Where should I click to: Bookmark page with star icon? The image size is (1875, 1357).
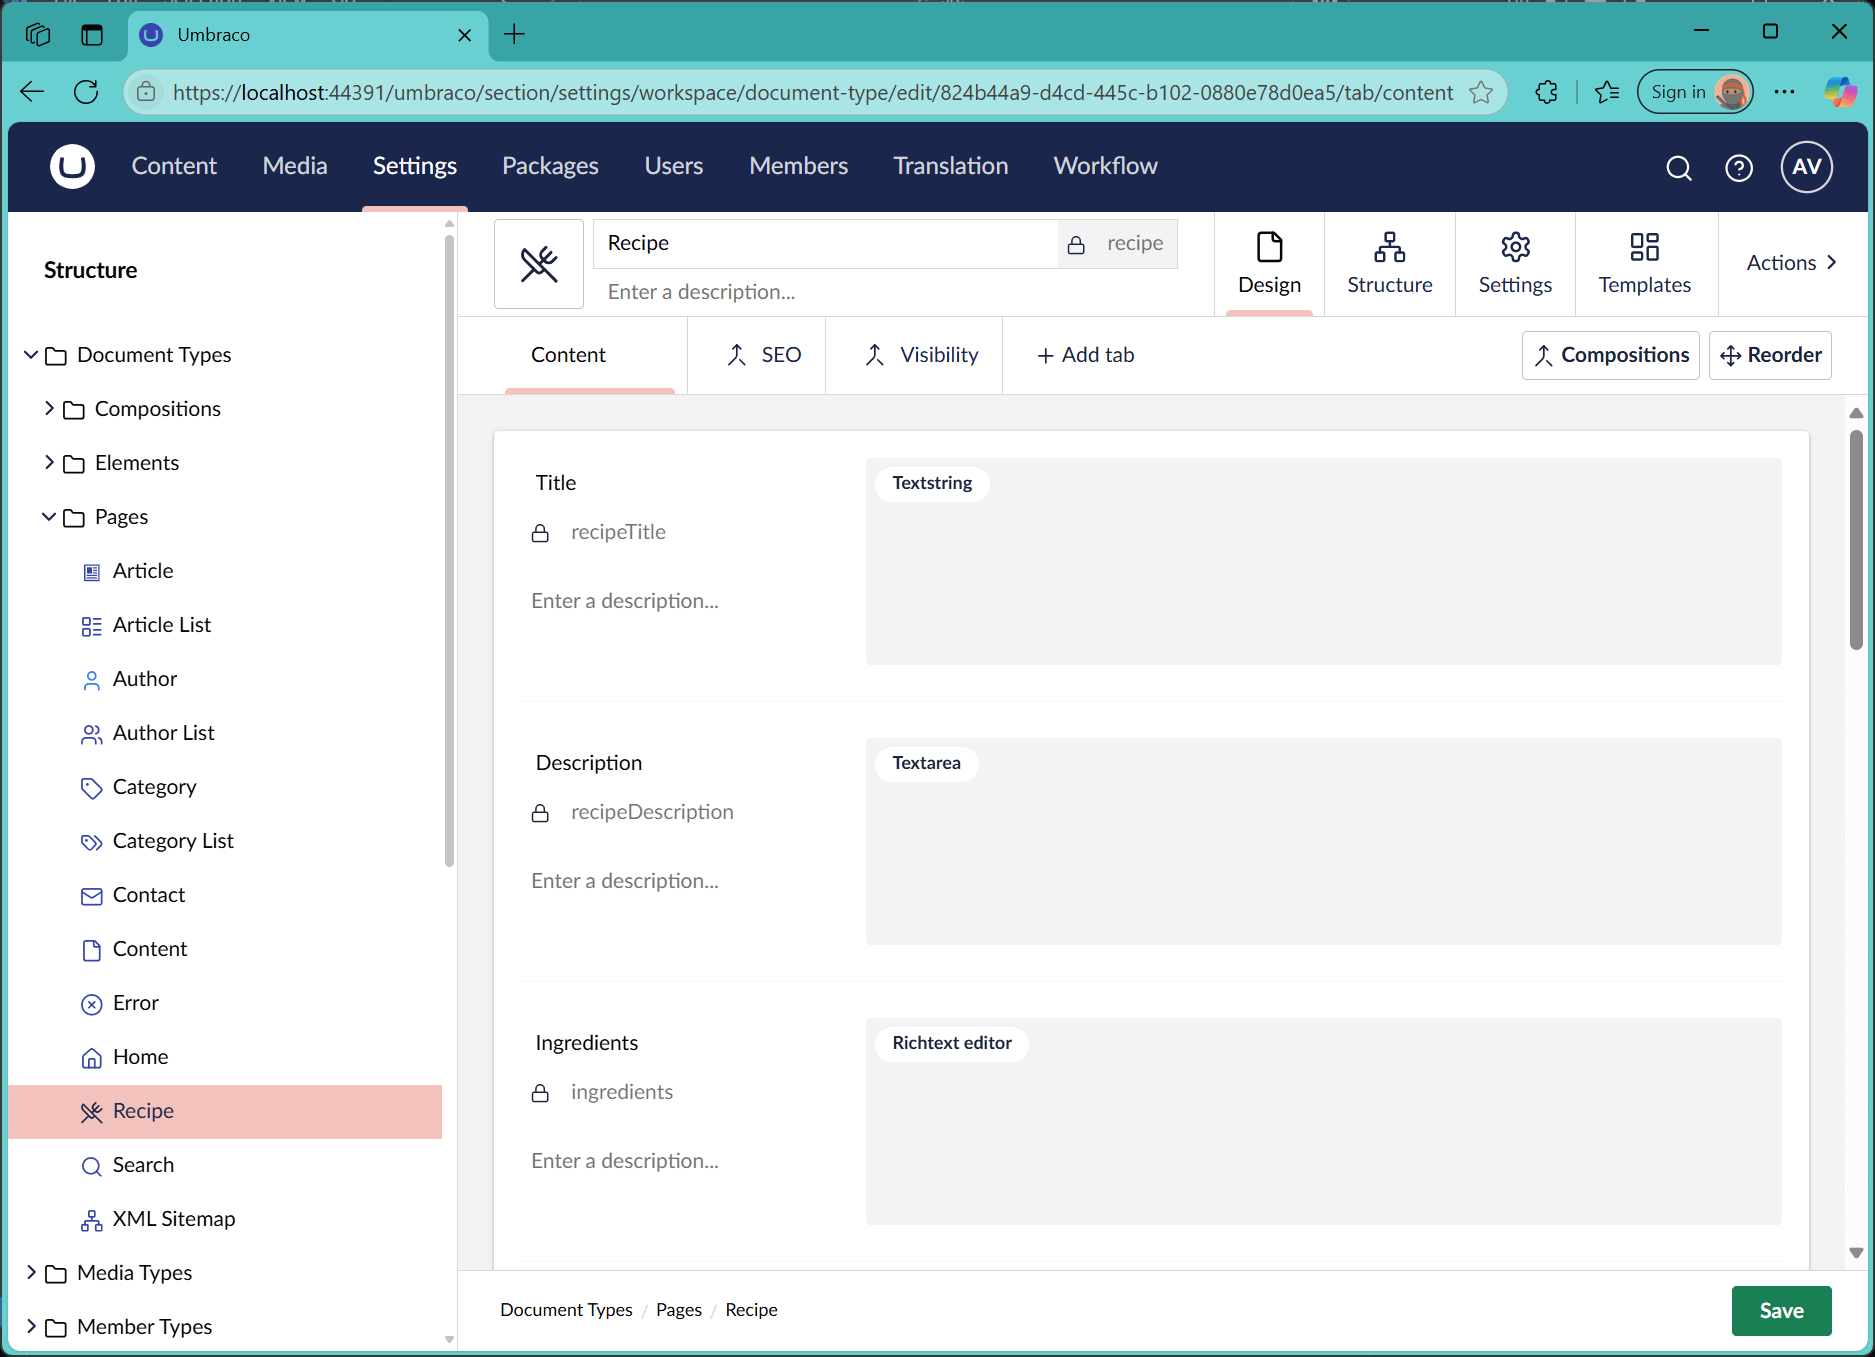tap(1481, 92)
